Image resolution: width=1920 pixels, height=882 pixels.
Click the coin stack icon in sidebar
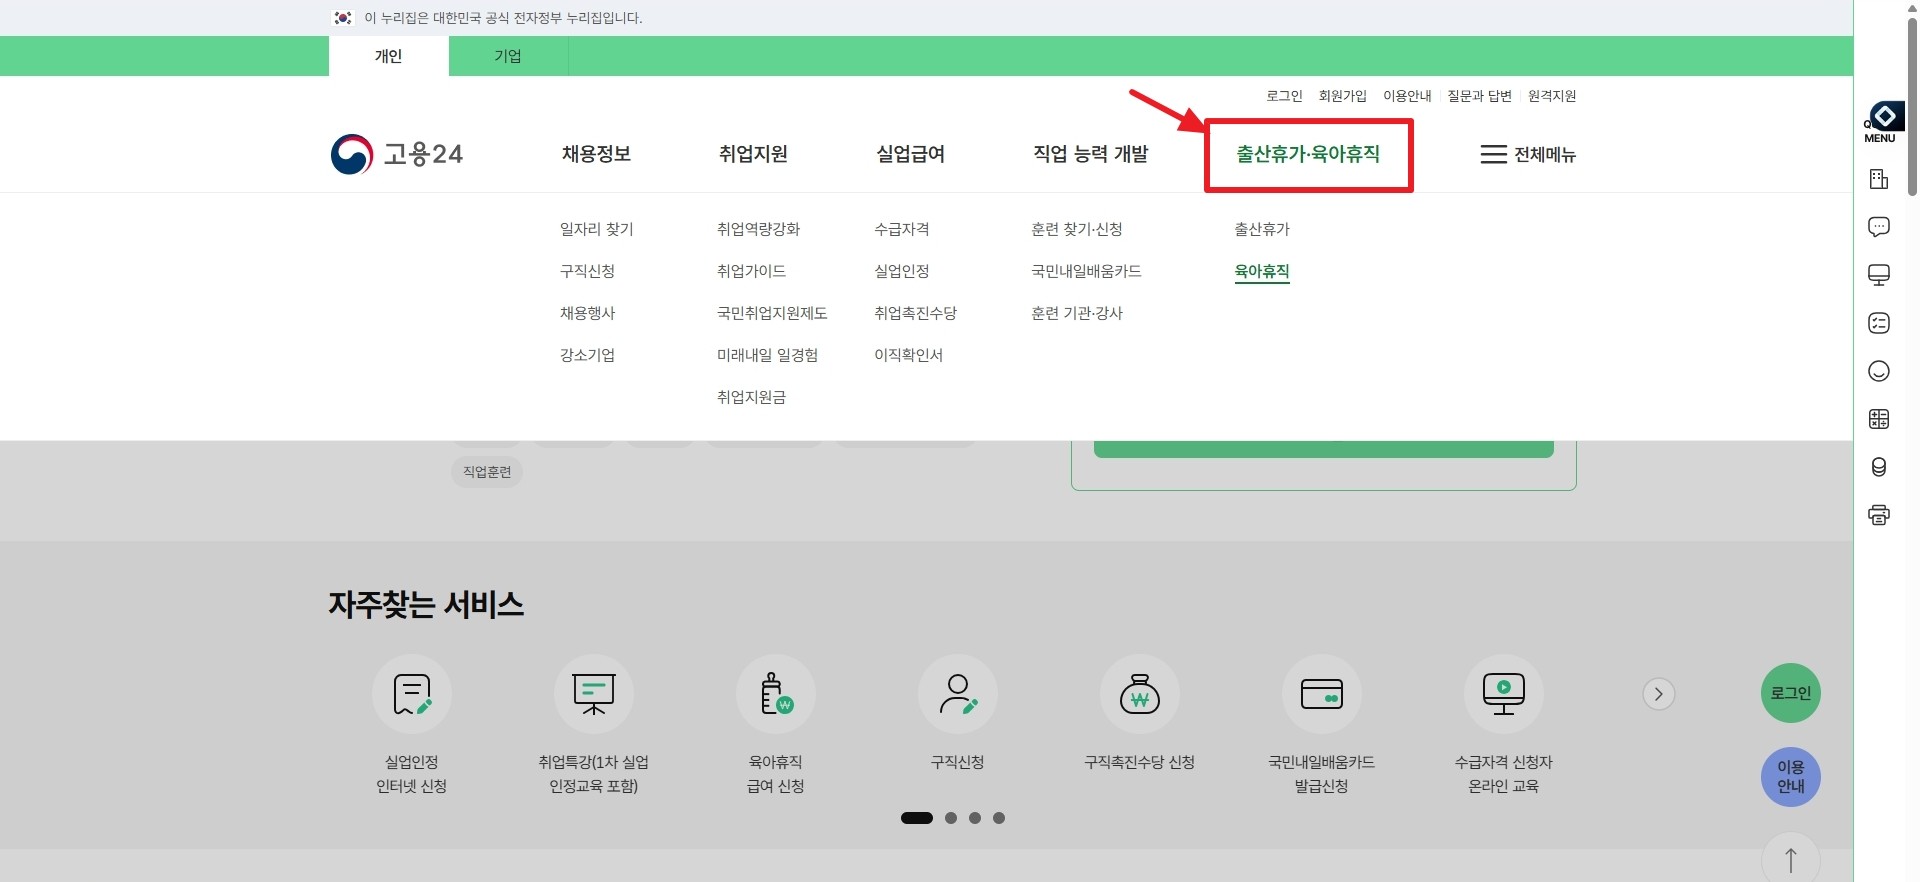pyautogui.click(x=1879, y=467)
